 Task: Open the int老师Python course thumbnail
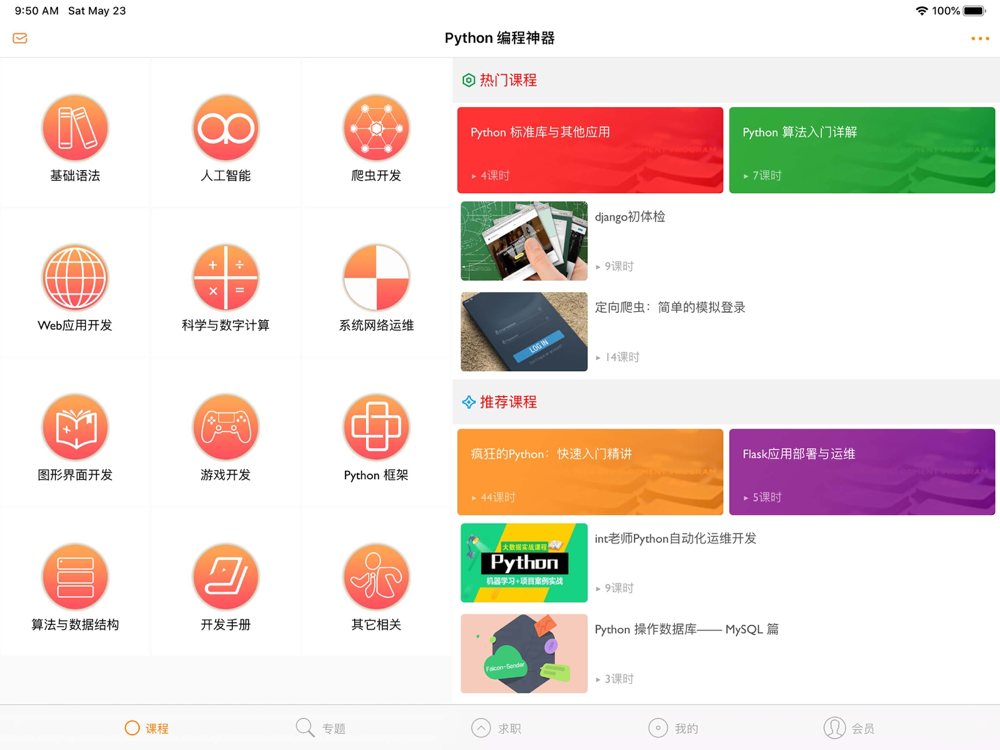pyautogui.click(x=524, y=563)
